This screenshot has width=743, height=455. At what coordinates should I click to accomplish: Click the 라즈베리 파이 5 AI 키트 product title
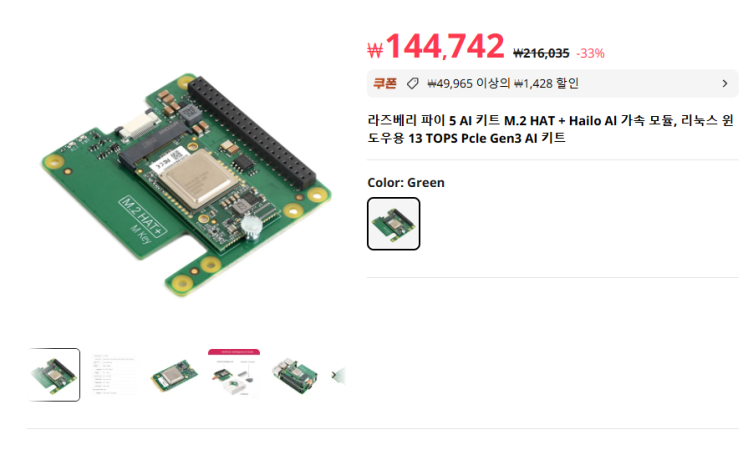pos(550,129)
